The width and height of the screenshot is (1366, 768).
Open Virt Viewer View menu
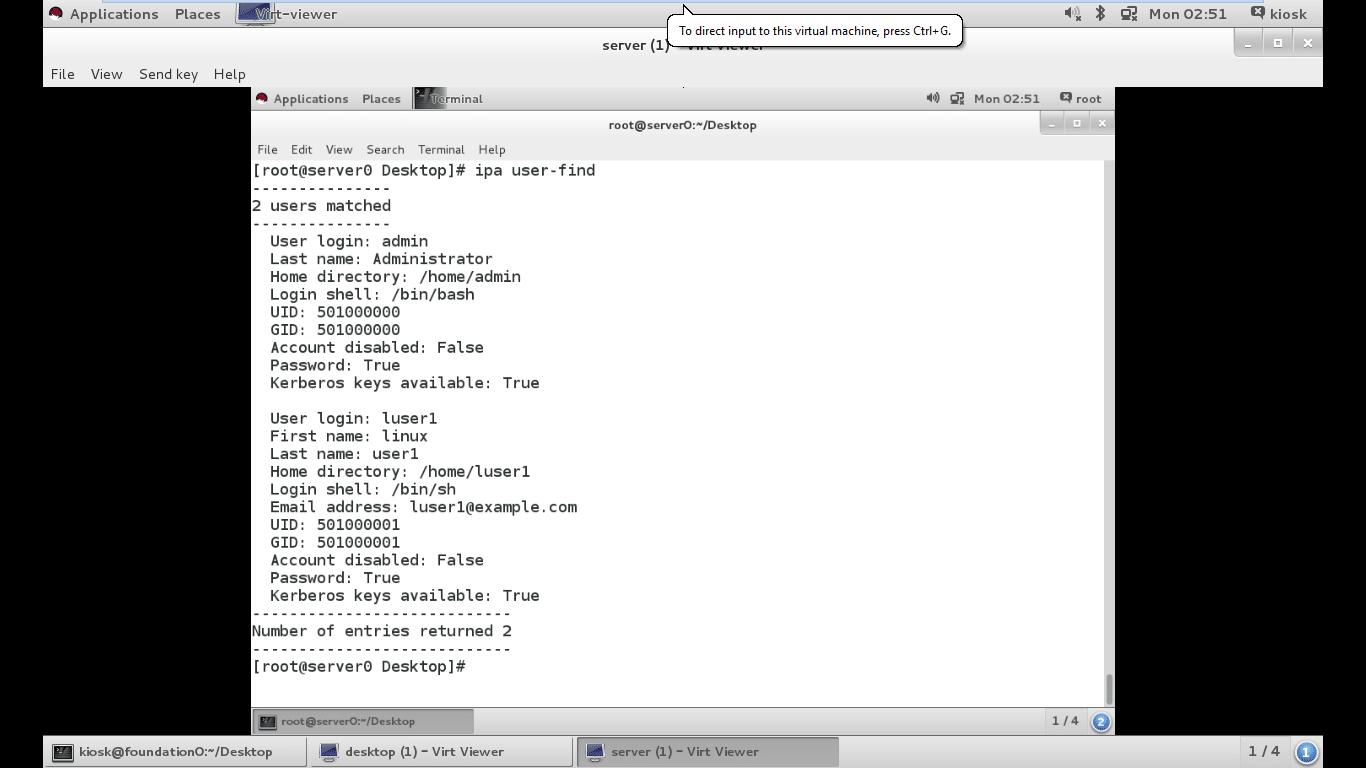click(x=106, y=74)
